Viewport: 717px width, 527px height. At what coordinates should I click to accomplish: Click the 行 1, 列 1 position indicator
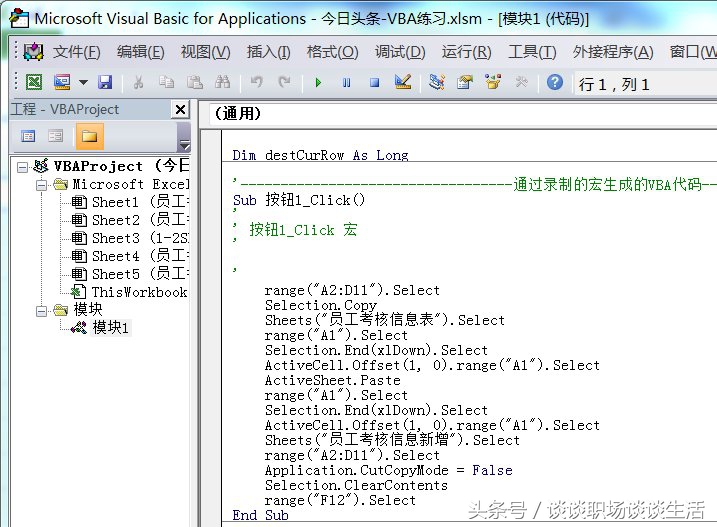coord(614,84)
